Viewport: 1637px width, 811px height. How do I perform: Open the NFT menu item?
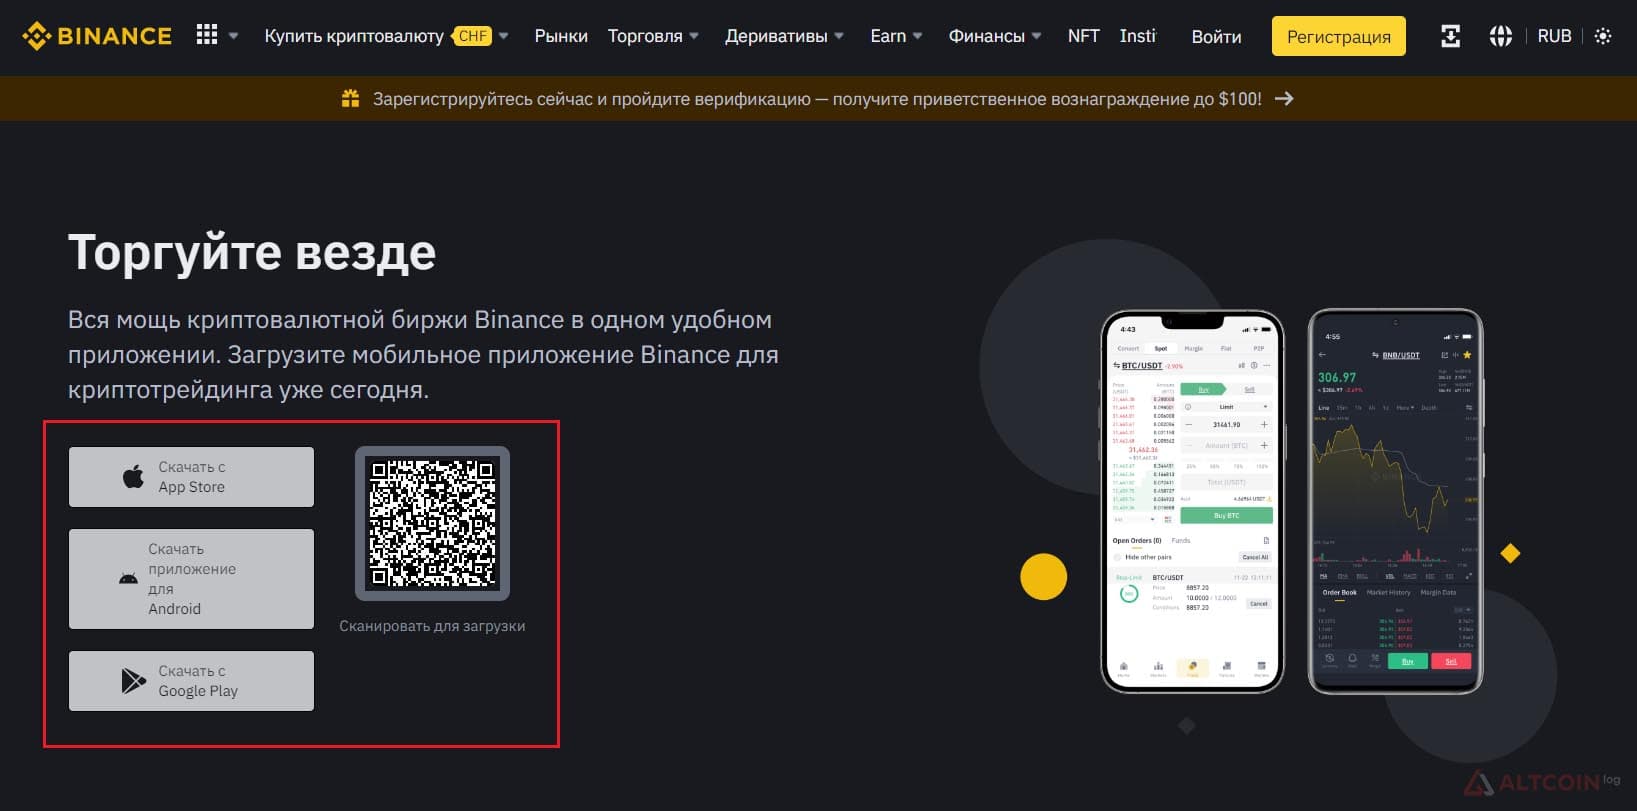click(x=1083, y=36)
